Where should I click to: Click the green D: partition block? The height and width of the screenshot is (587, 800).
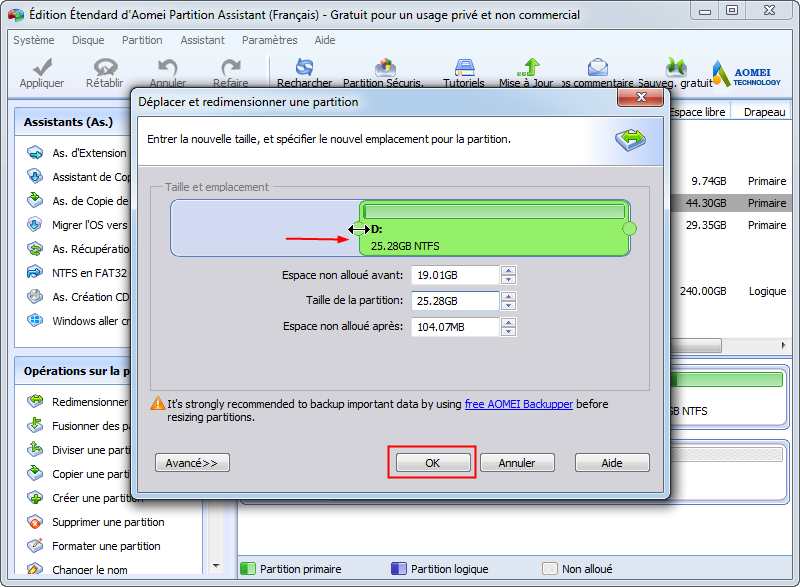pyautogui.click(x=494, y=228)
